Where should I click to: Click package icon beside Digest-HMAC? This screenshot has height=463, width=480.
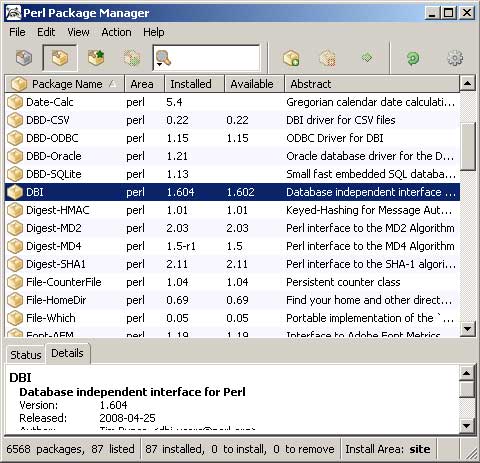(x=15, y=210)
